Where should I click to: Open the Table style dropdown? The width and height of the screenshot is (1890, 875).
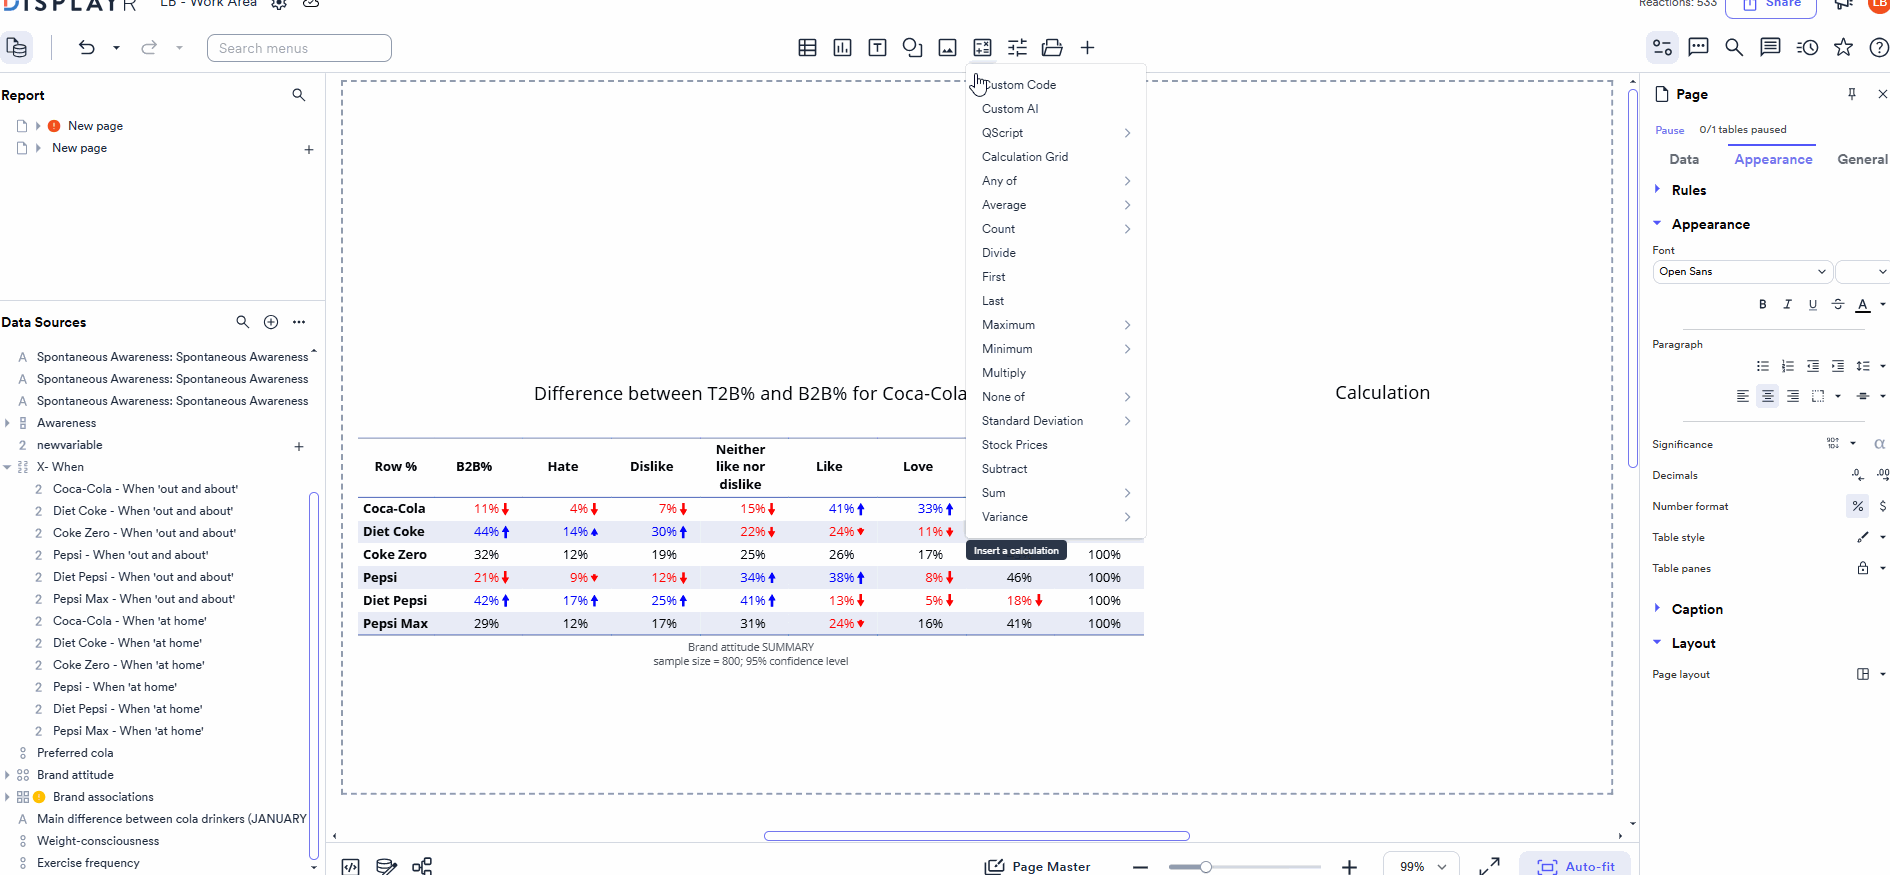1870,537
